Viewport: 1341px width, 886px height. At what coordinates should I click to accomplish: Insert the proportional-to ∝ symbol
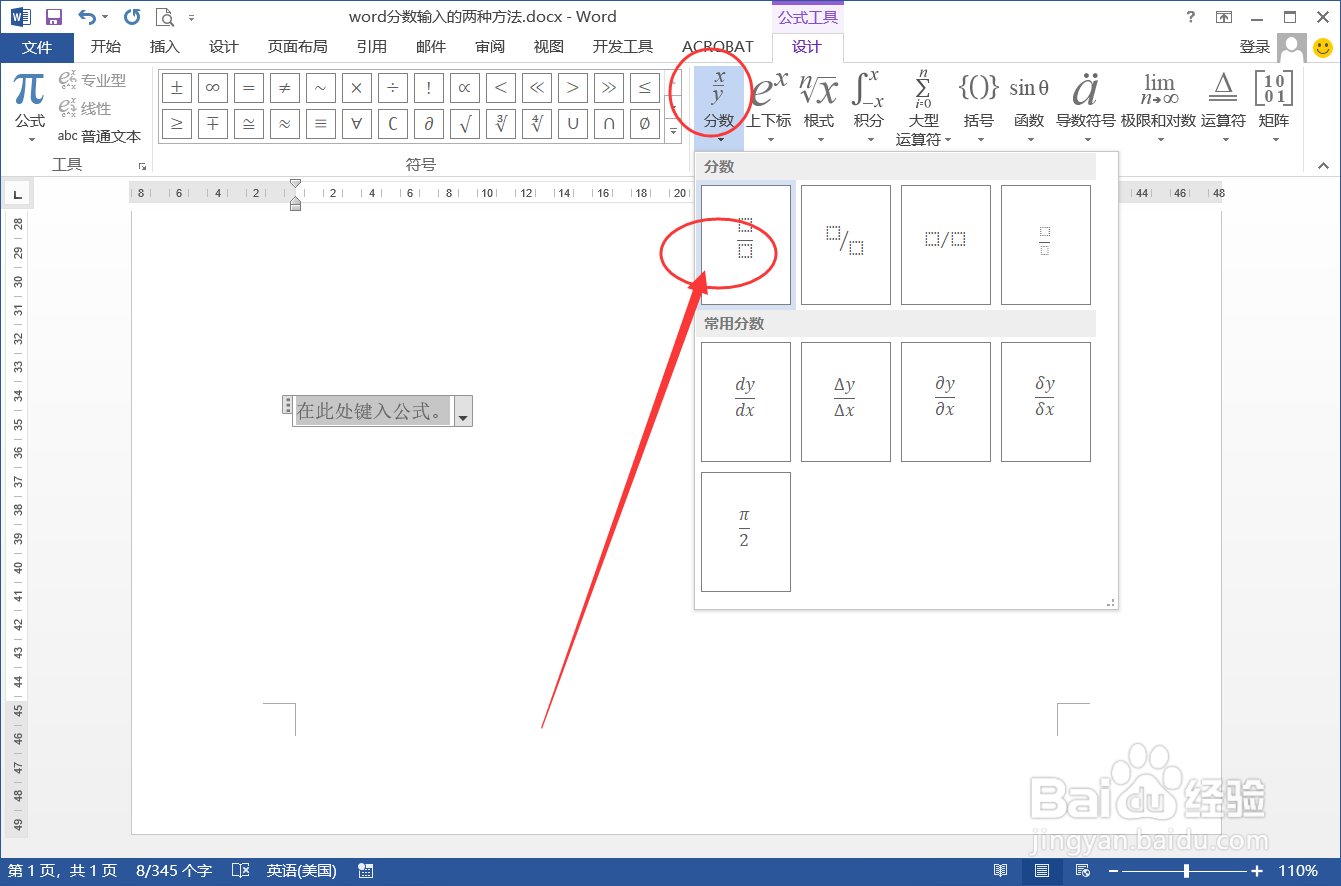(465, 88)
